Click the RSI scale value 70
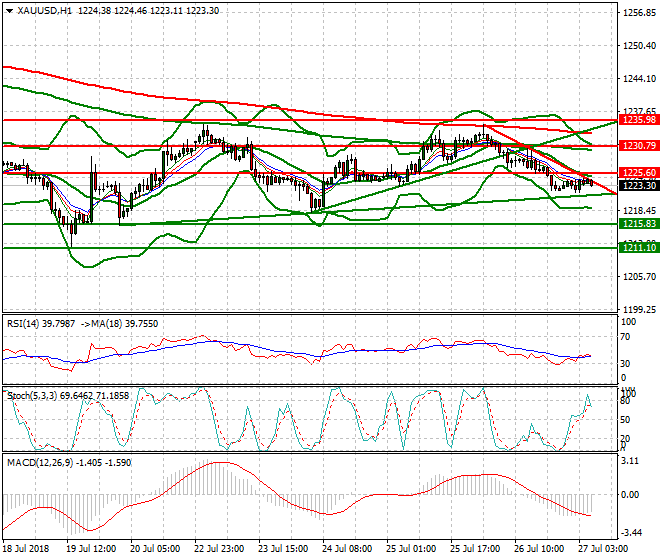This screenshot has height=560, width=660. click(625, 337)
